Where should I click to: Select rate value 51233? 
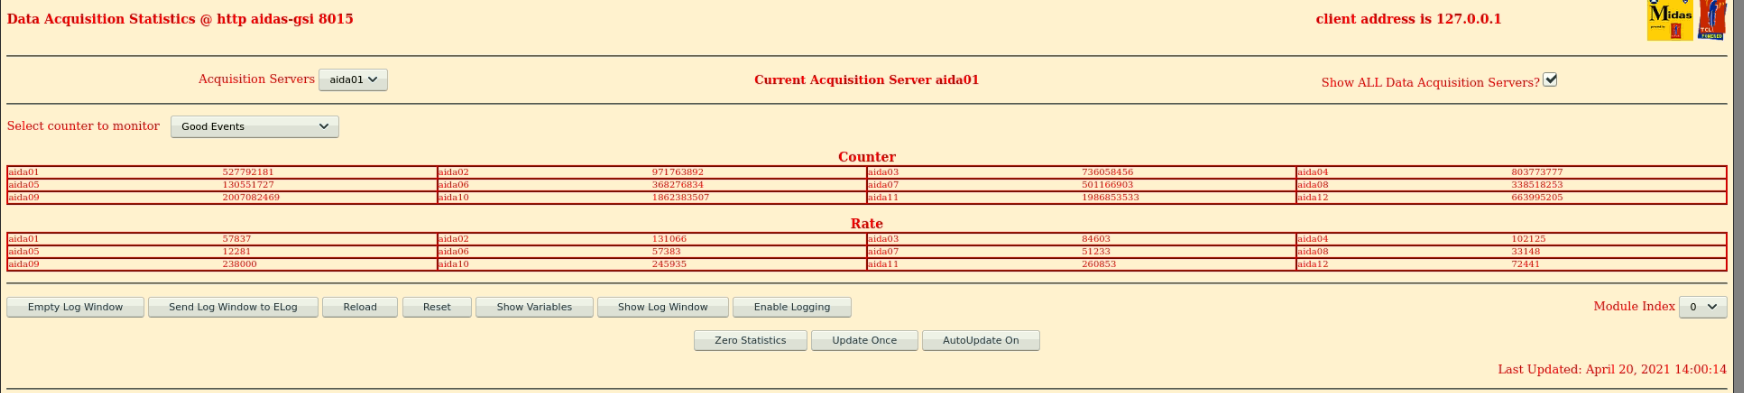pos(1097,252)
